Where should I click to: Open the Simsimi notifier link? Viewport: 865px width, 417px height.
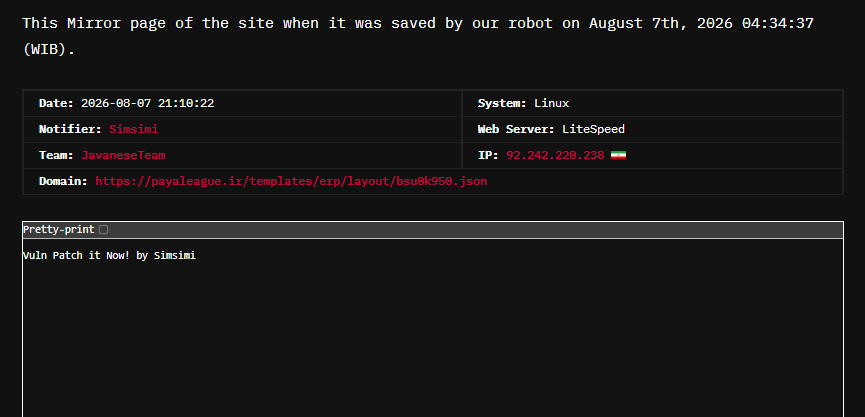(x=134, y=129)
